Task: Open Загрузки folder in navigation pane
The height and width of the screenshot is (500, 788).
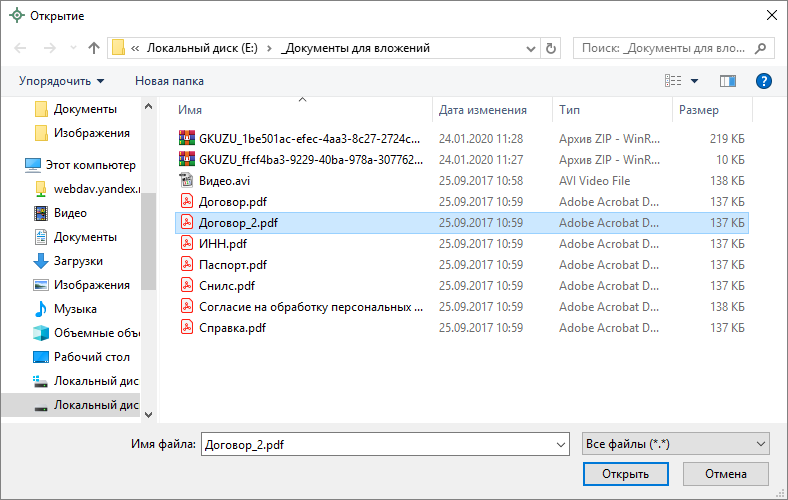Action: pos(77,260)
